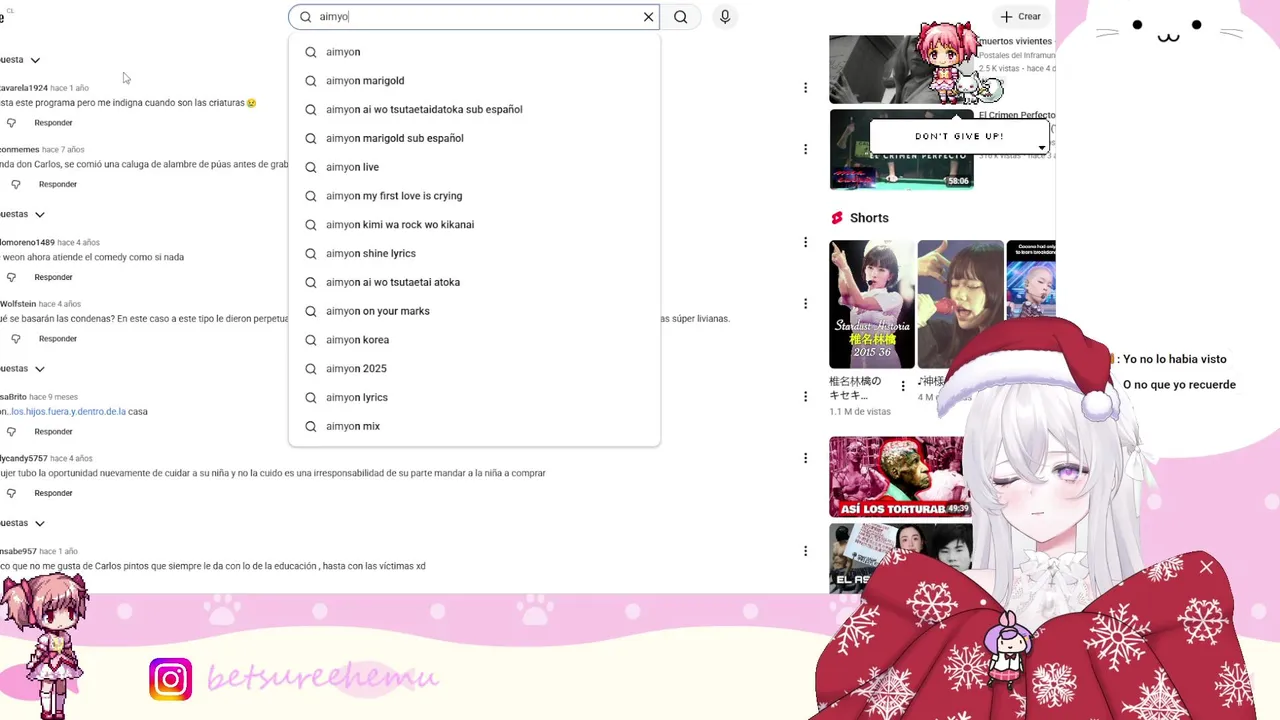Screen dimensions: 1280x720
Task: Open three-dot menu for lycandy5757 comment
Action: click(805, 458)
